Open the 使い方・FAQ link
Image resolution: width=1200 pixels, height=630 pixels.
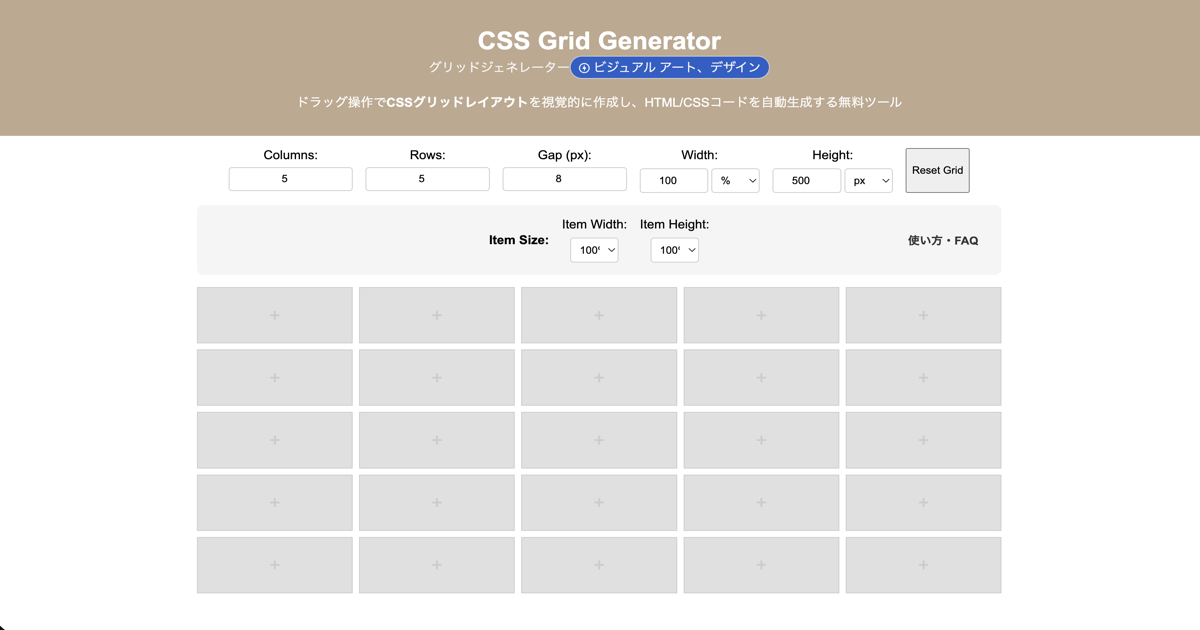pos(943,240)
